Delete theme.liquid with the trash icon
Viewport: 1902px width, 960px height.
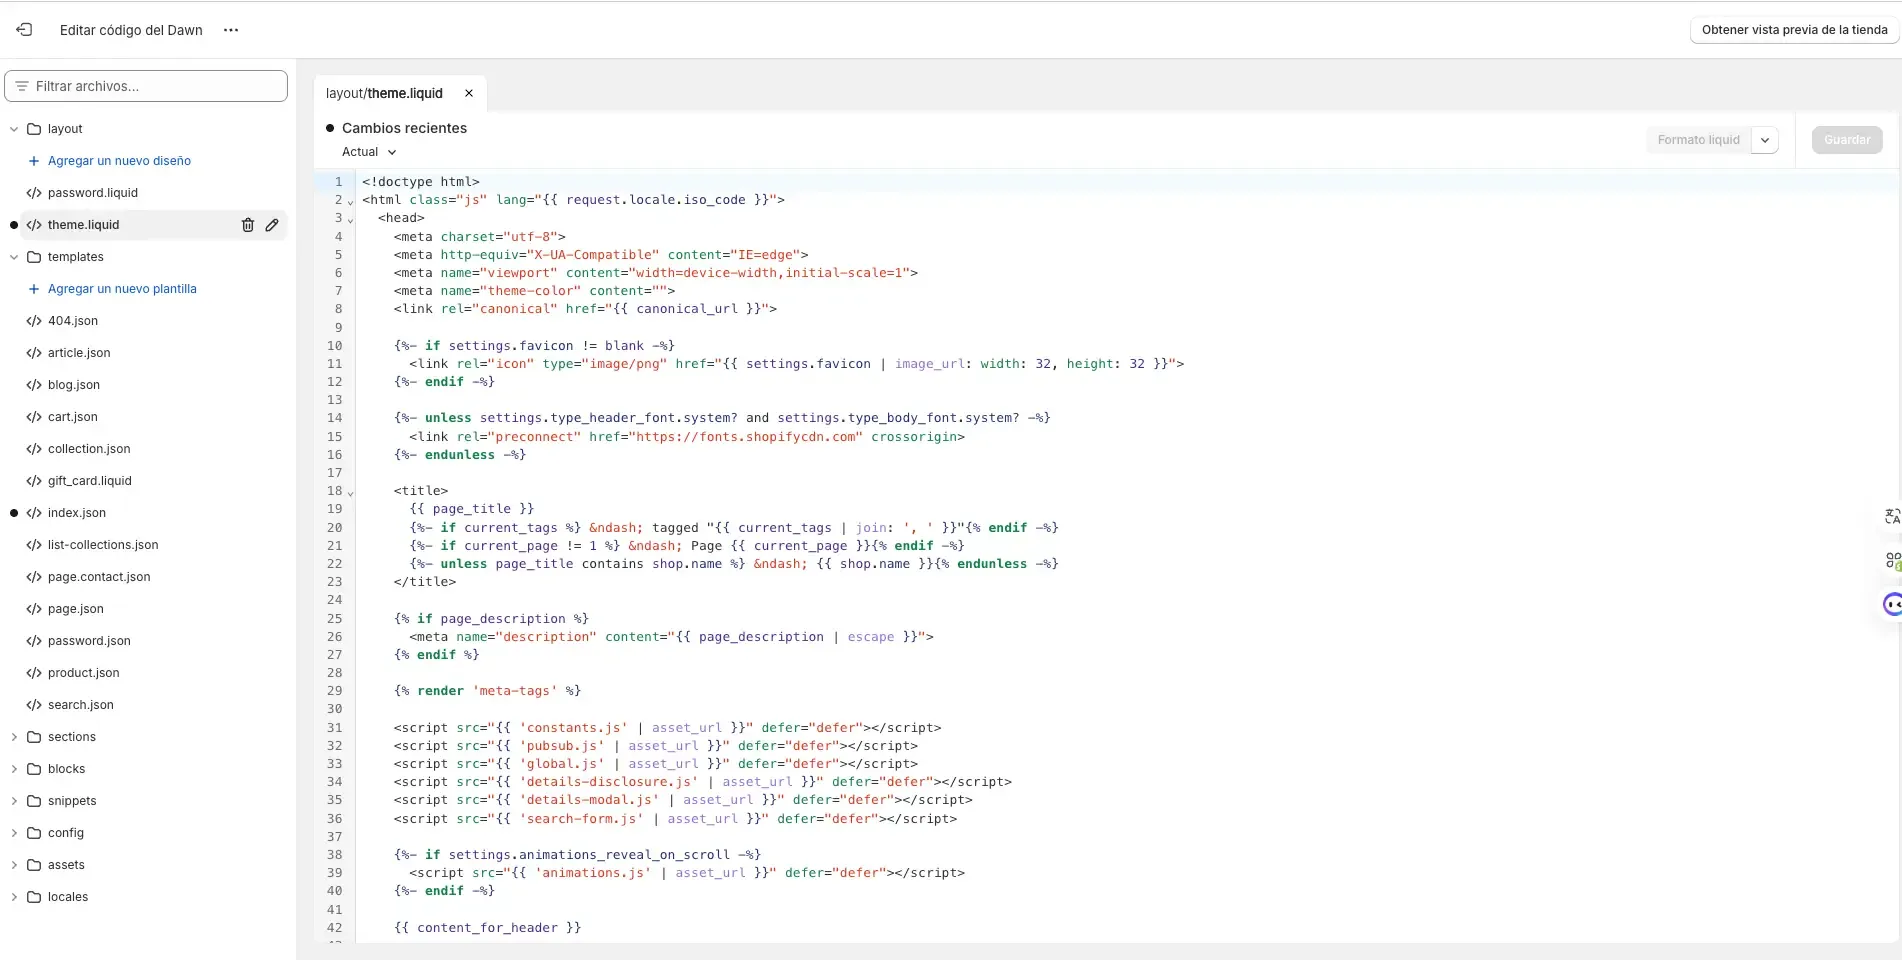click(248, 225)
